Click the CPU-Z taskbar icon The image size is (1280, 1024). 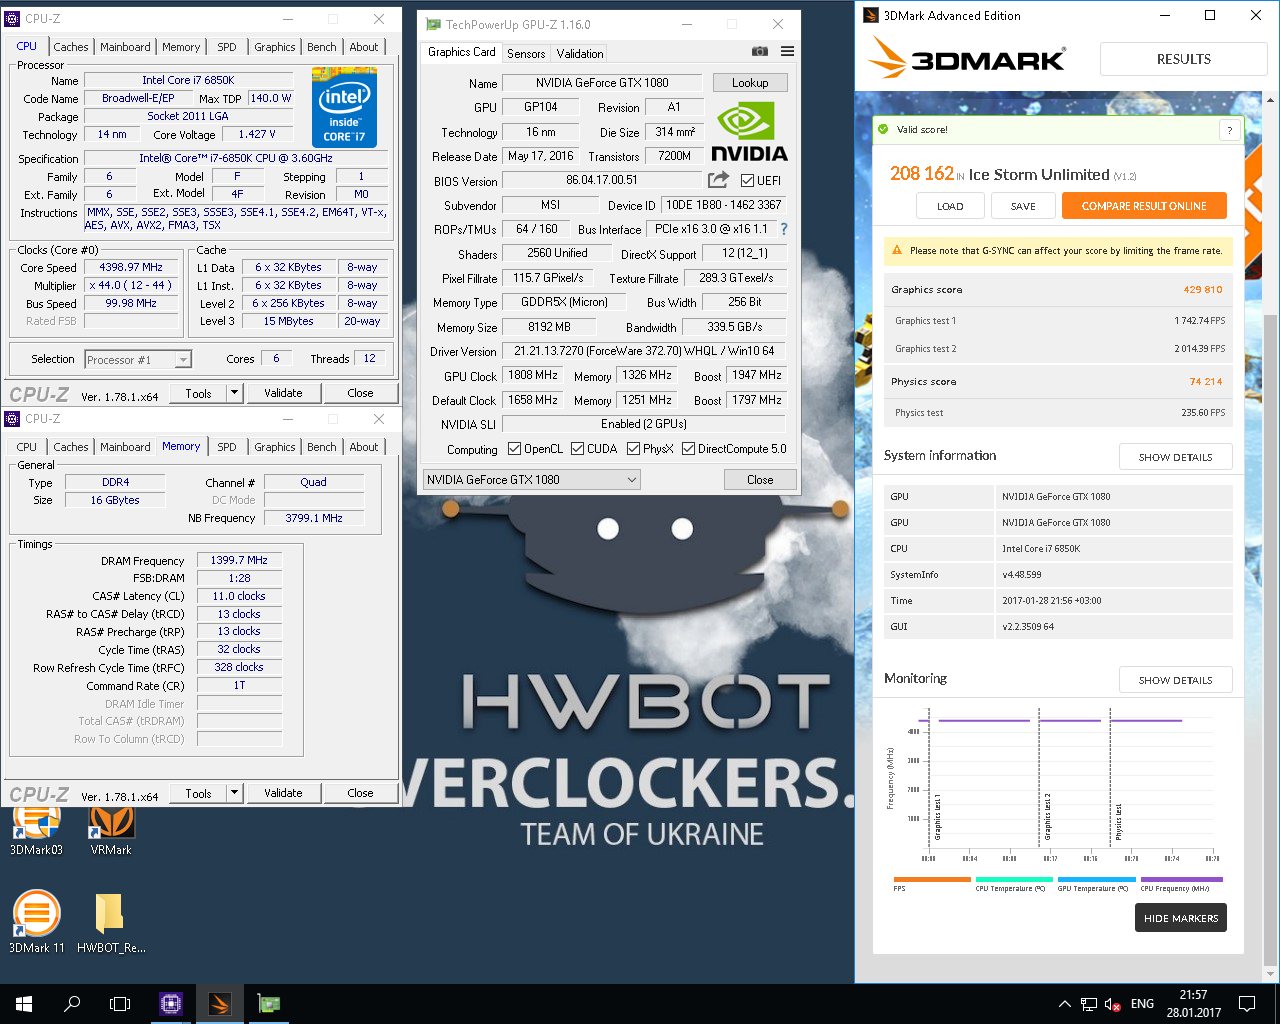click(x=171, y=1004)
